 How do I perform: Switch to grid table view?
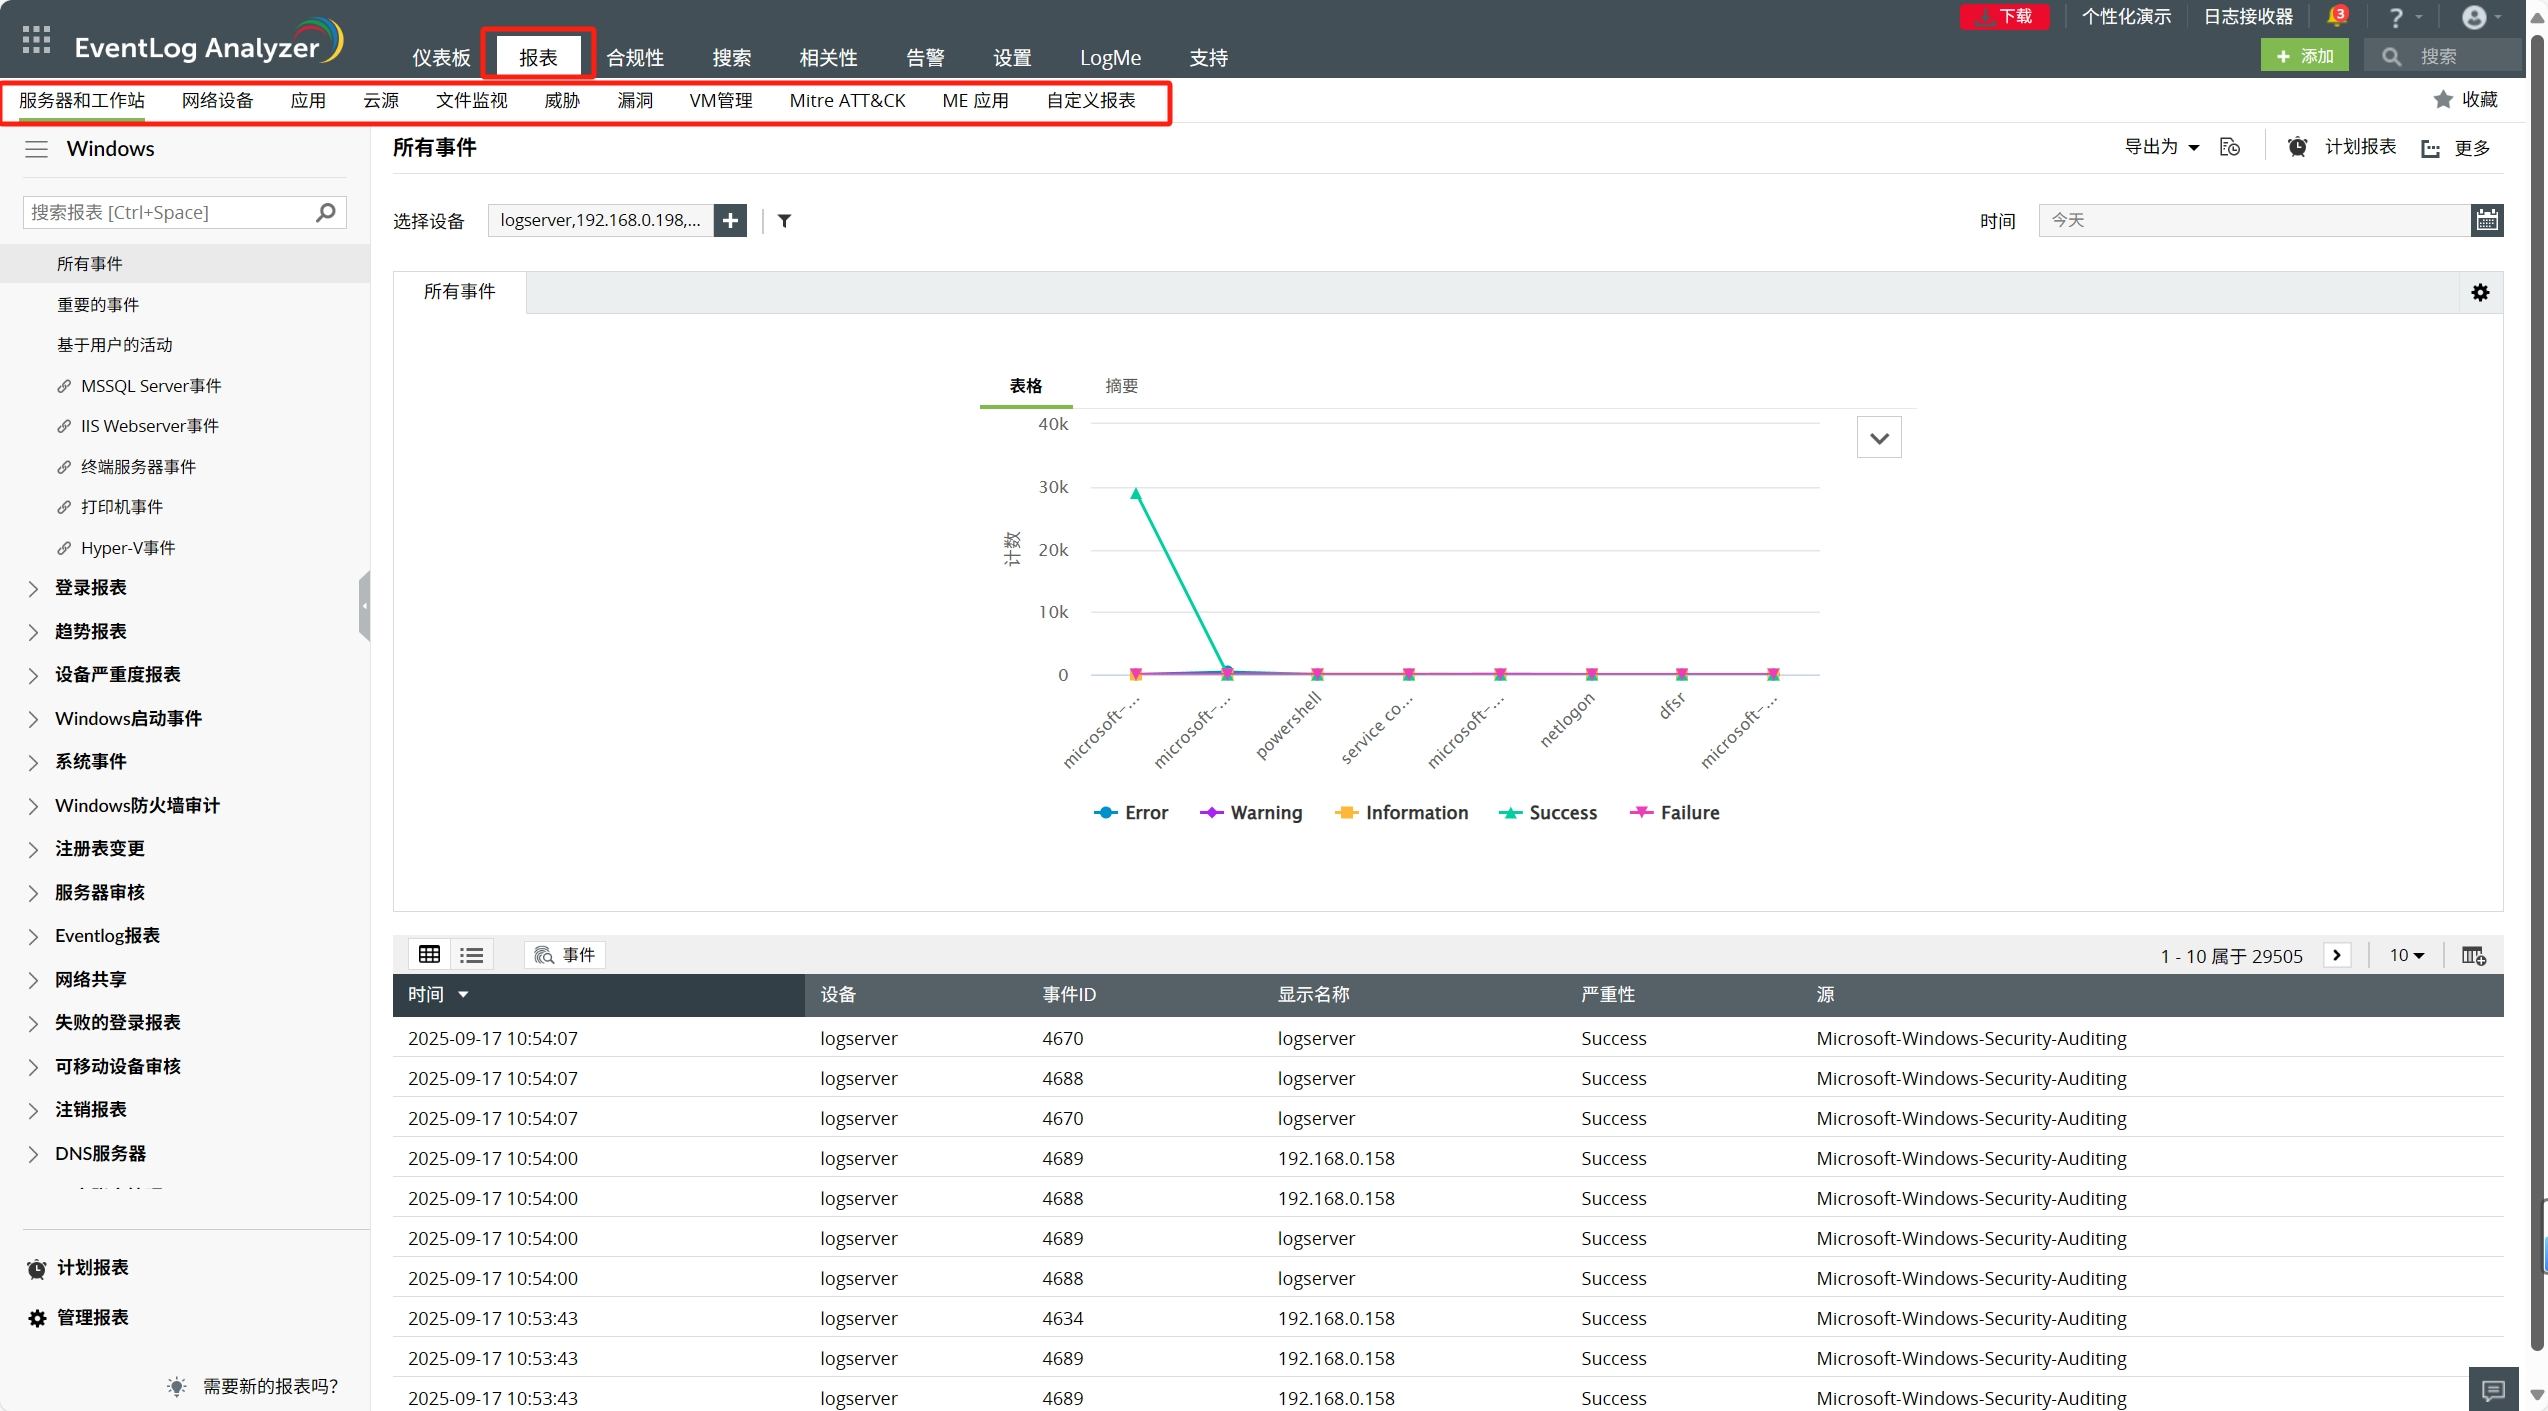pos(429,955)
